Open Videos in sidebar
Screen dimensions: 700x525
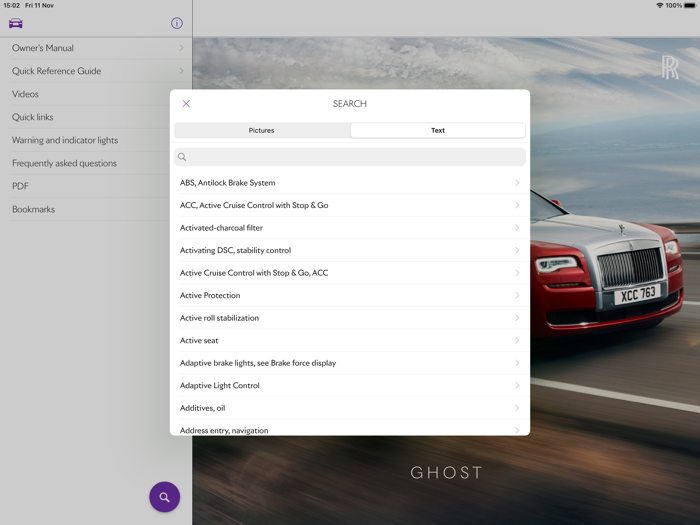85,94
